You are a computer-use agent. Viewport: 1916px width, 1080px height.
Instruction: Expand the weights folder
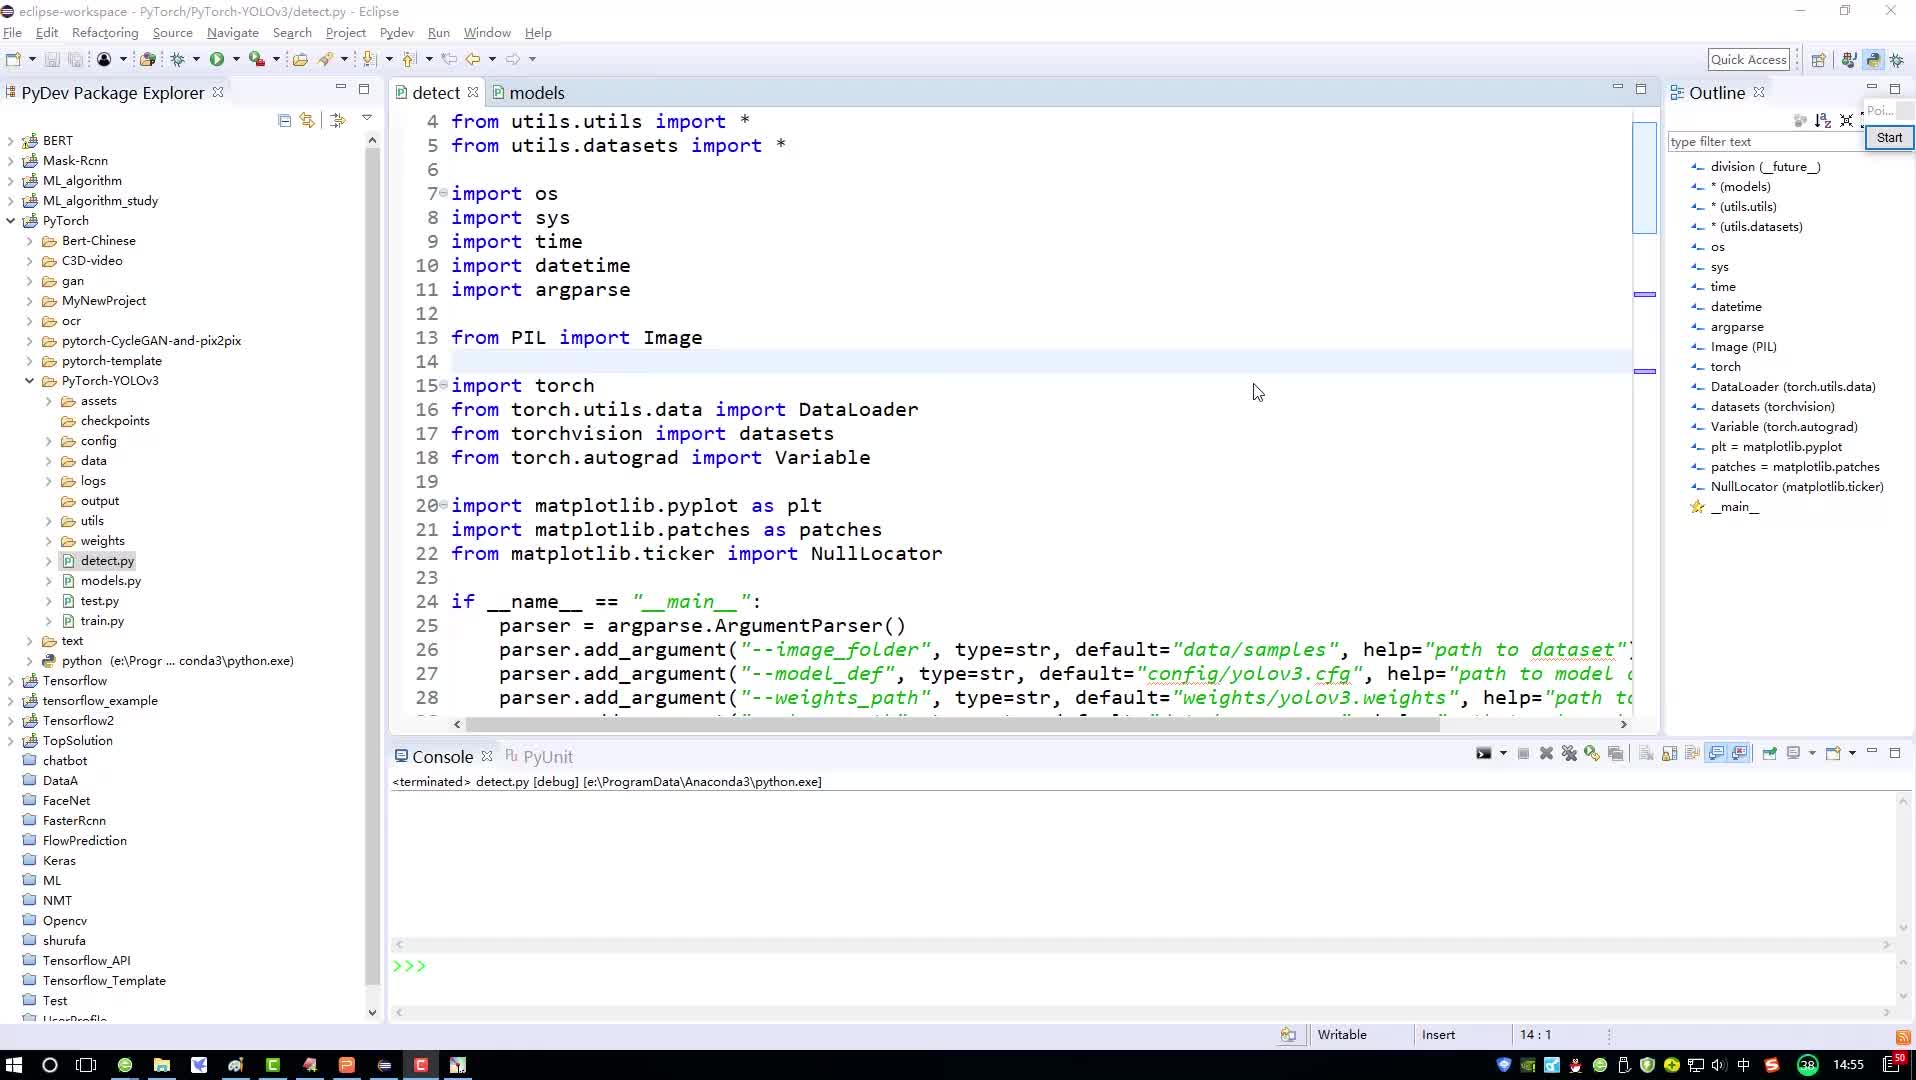click(48, 541)
